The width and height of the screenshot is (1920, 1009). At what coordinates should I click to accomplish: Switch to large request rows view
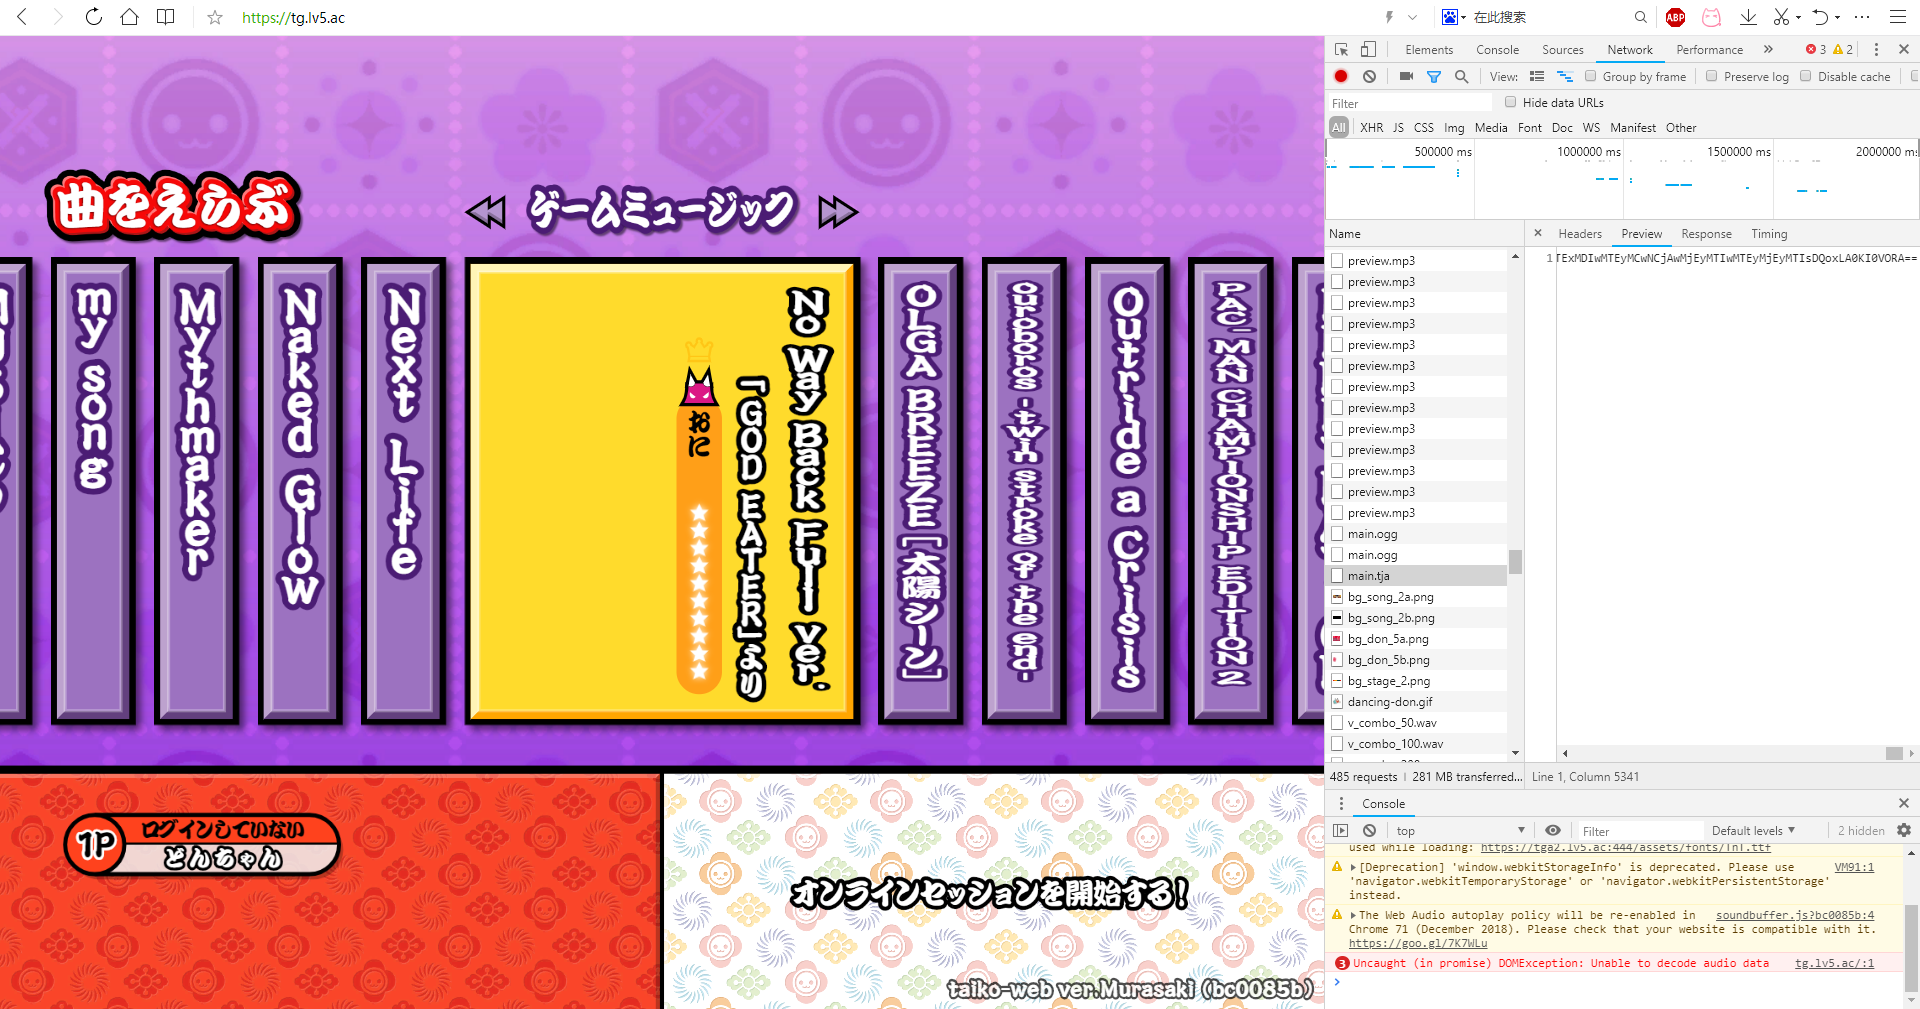point(1537,76)
